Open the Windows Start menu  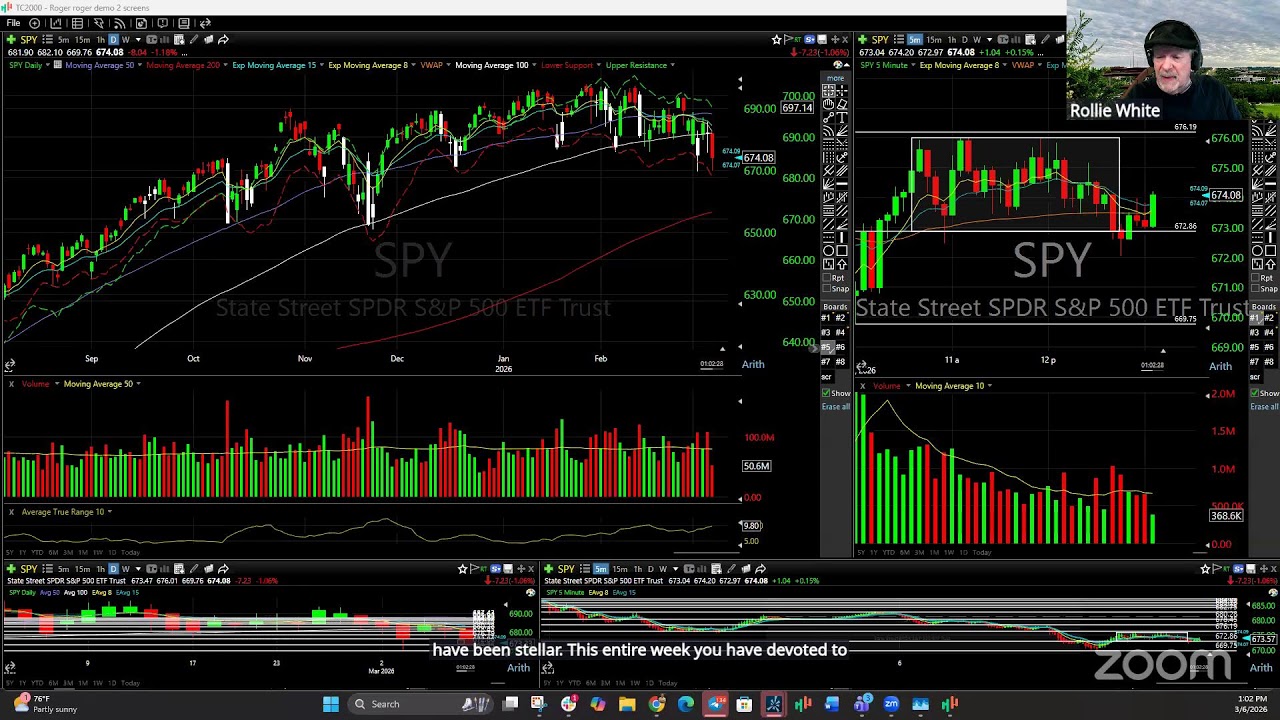coord(331,704)
